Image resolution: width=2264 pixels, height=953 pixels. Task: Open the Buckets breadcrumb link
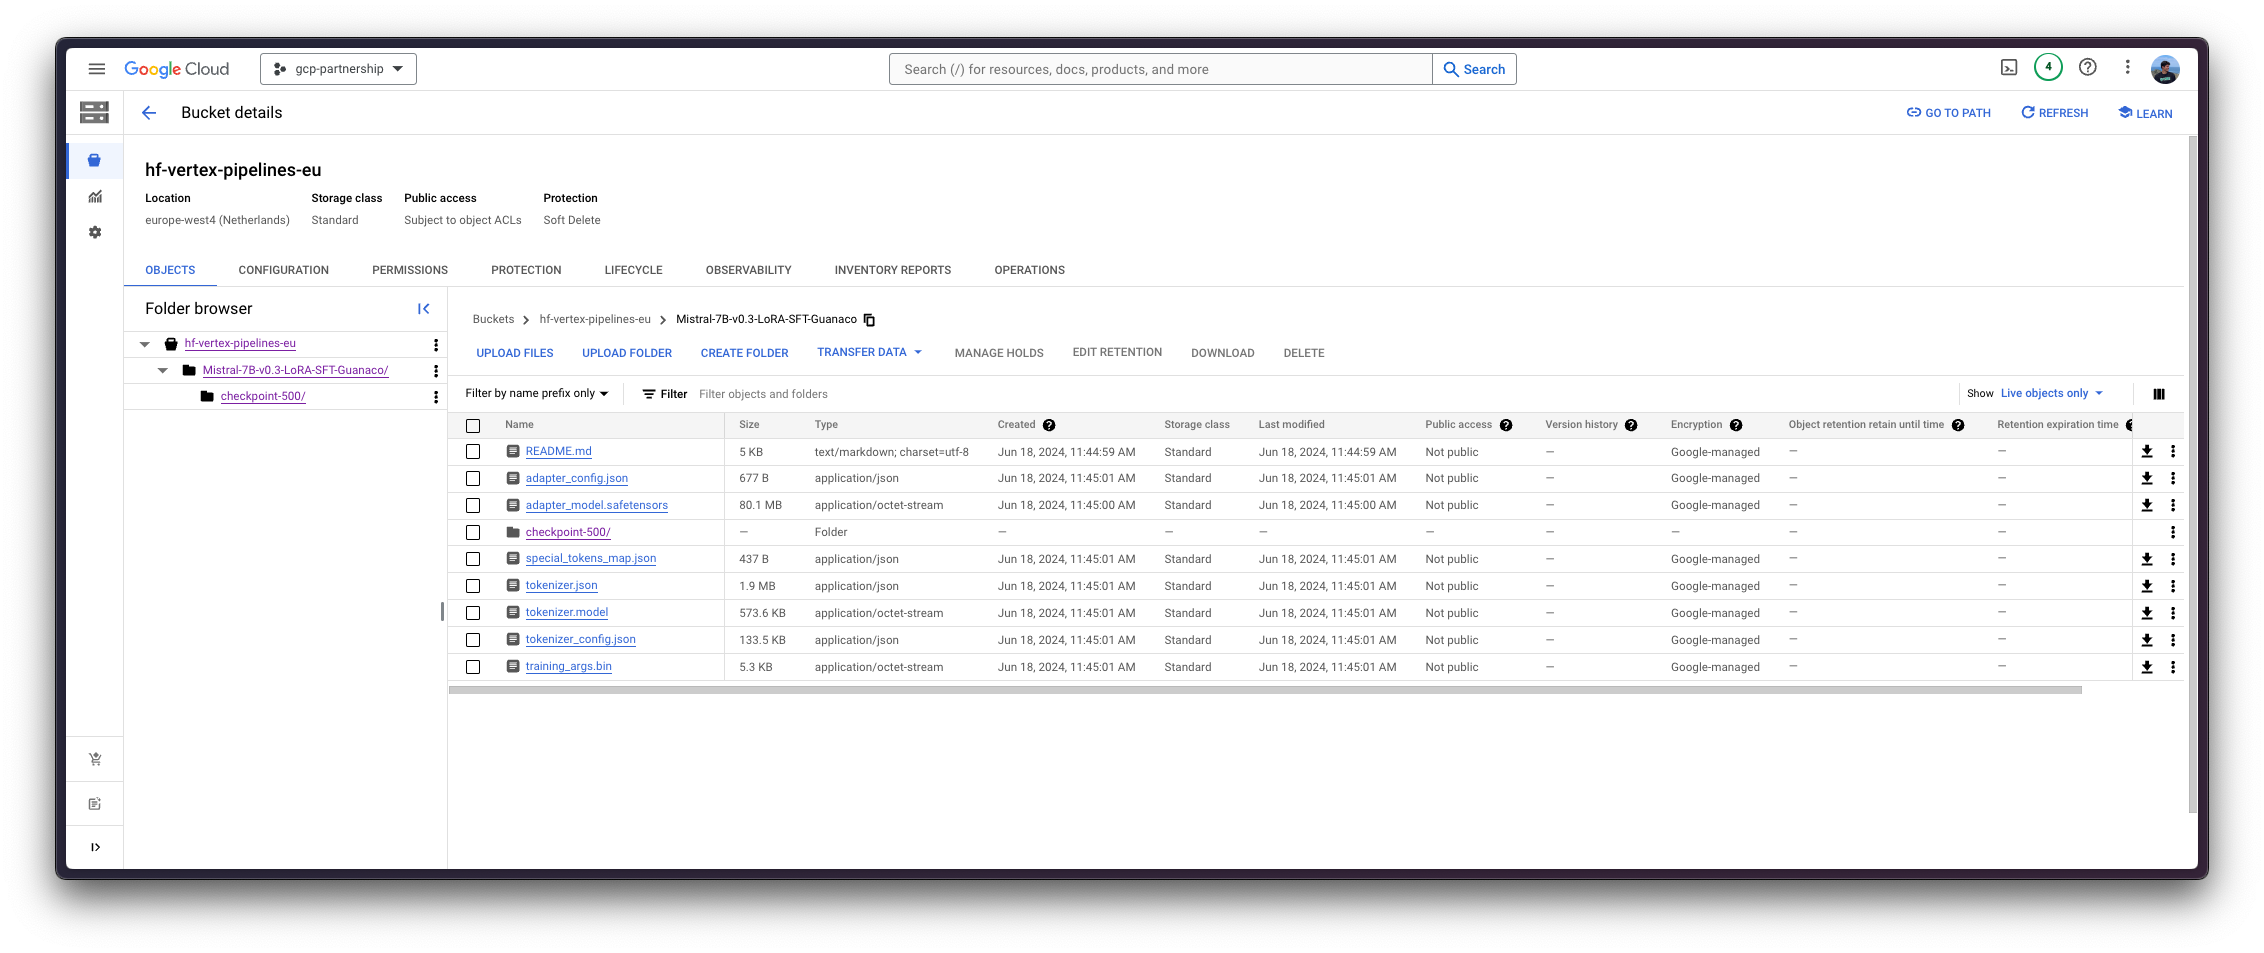493,320
